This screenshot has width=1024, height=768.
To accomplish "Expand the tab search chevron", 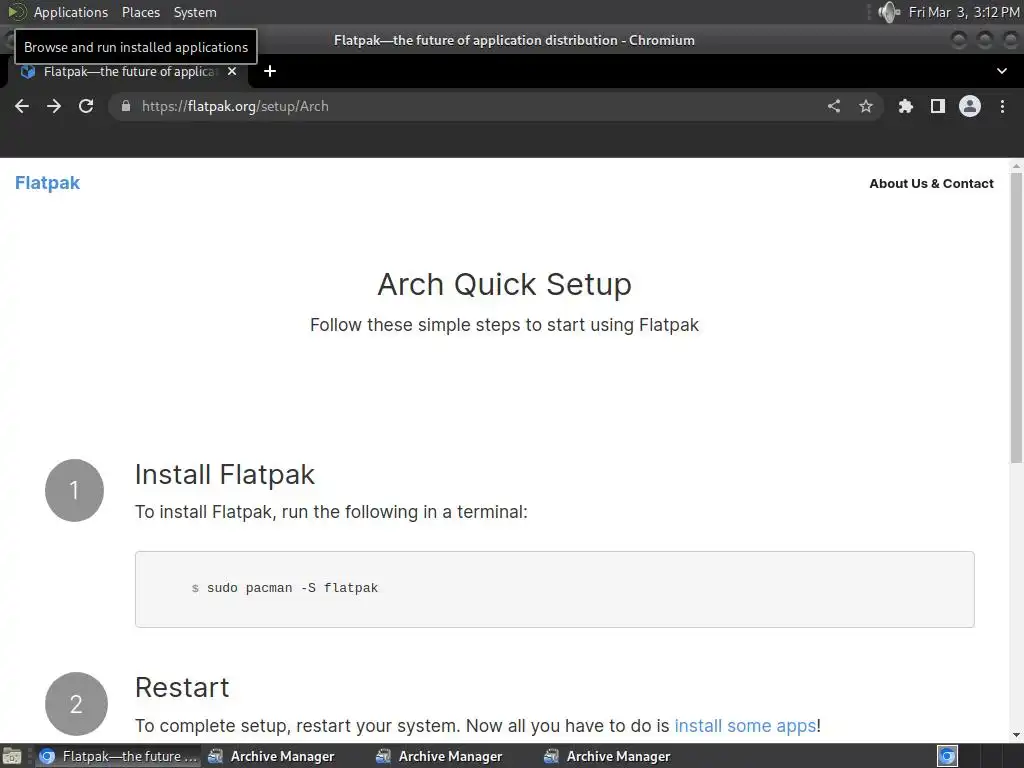I will click(x=1002, y=71).
